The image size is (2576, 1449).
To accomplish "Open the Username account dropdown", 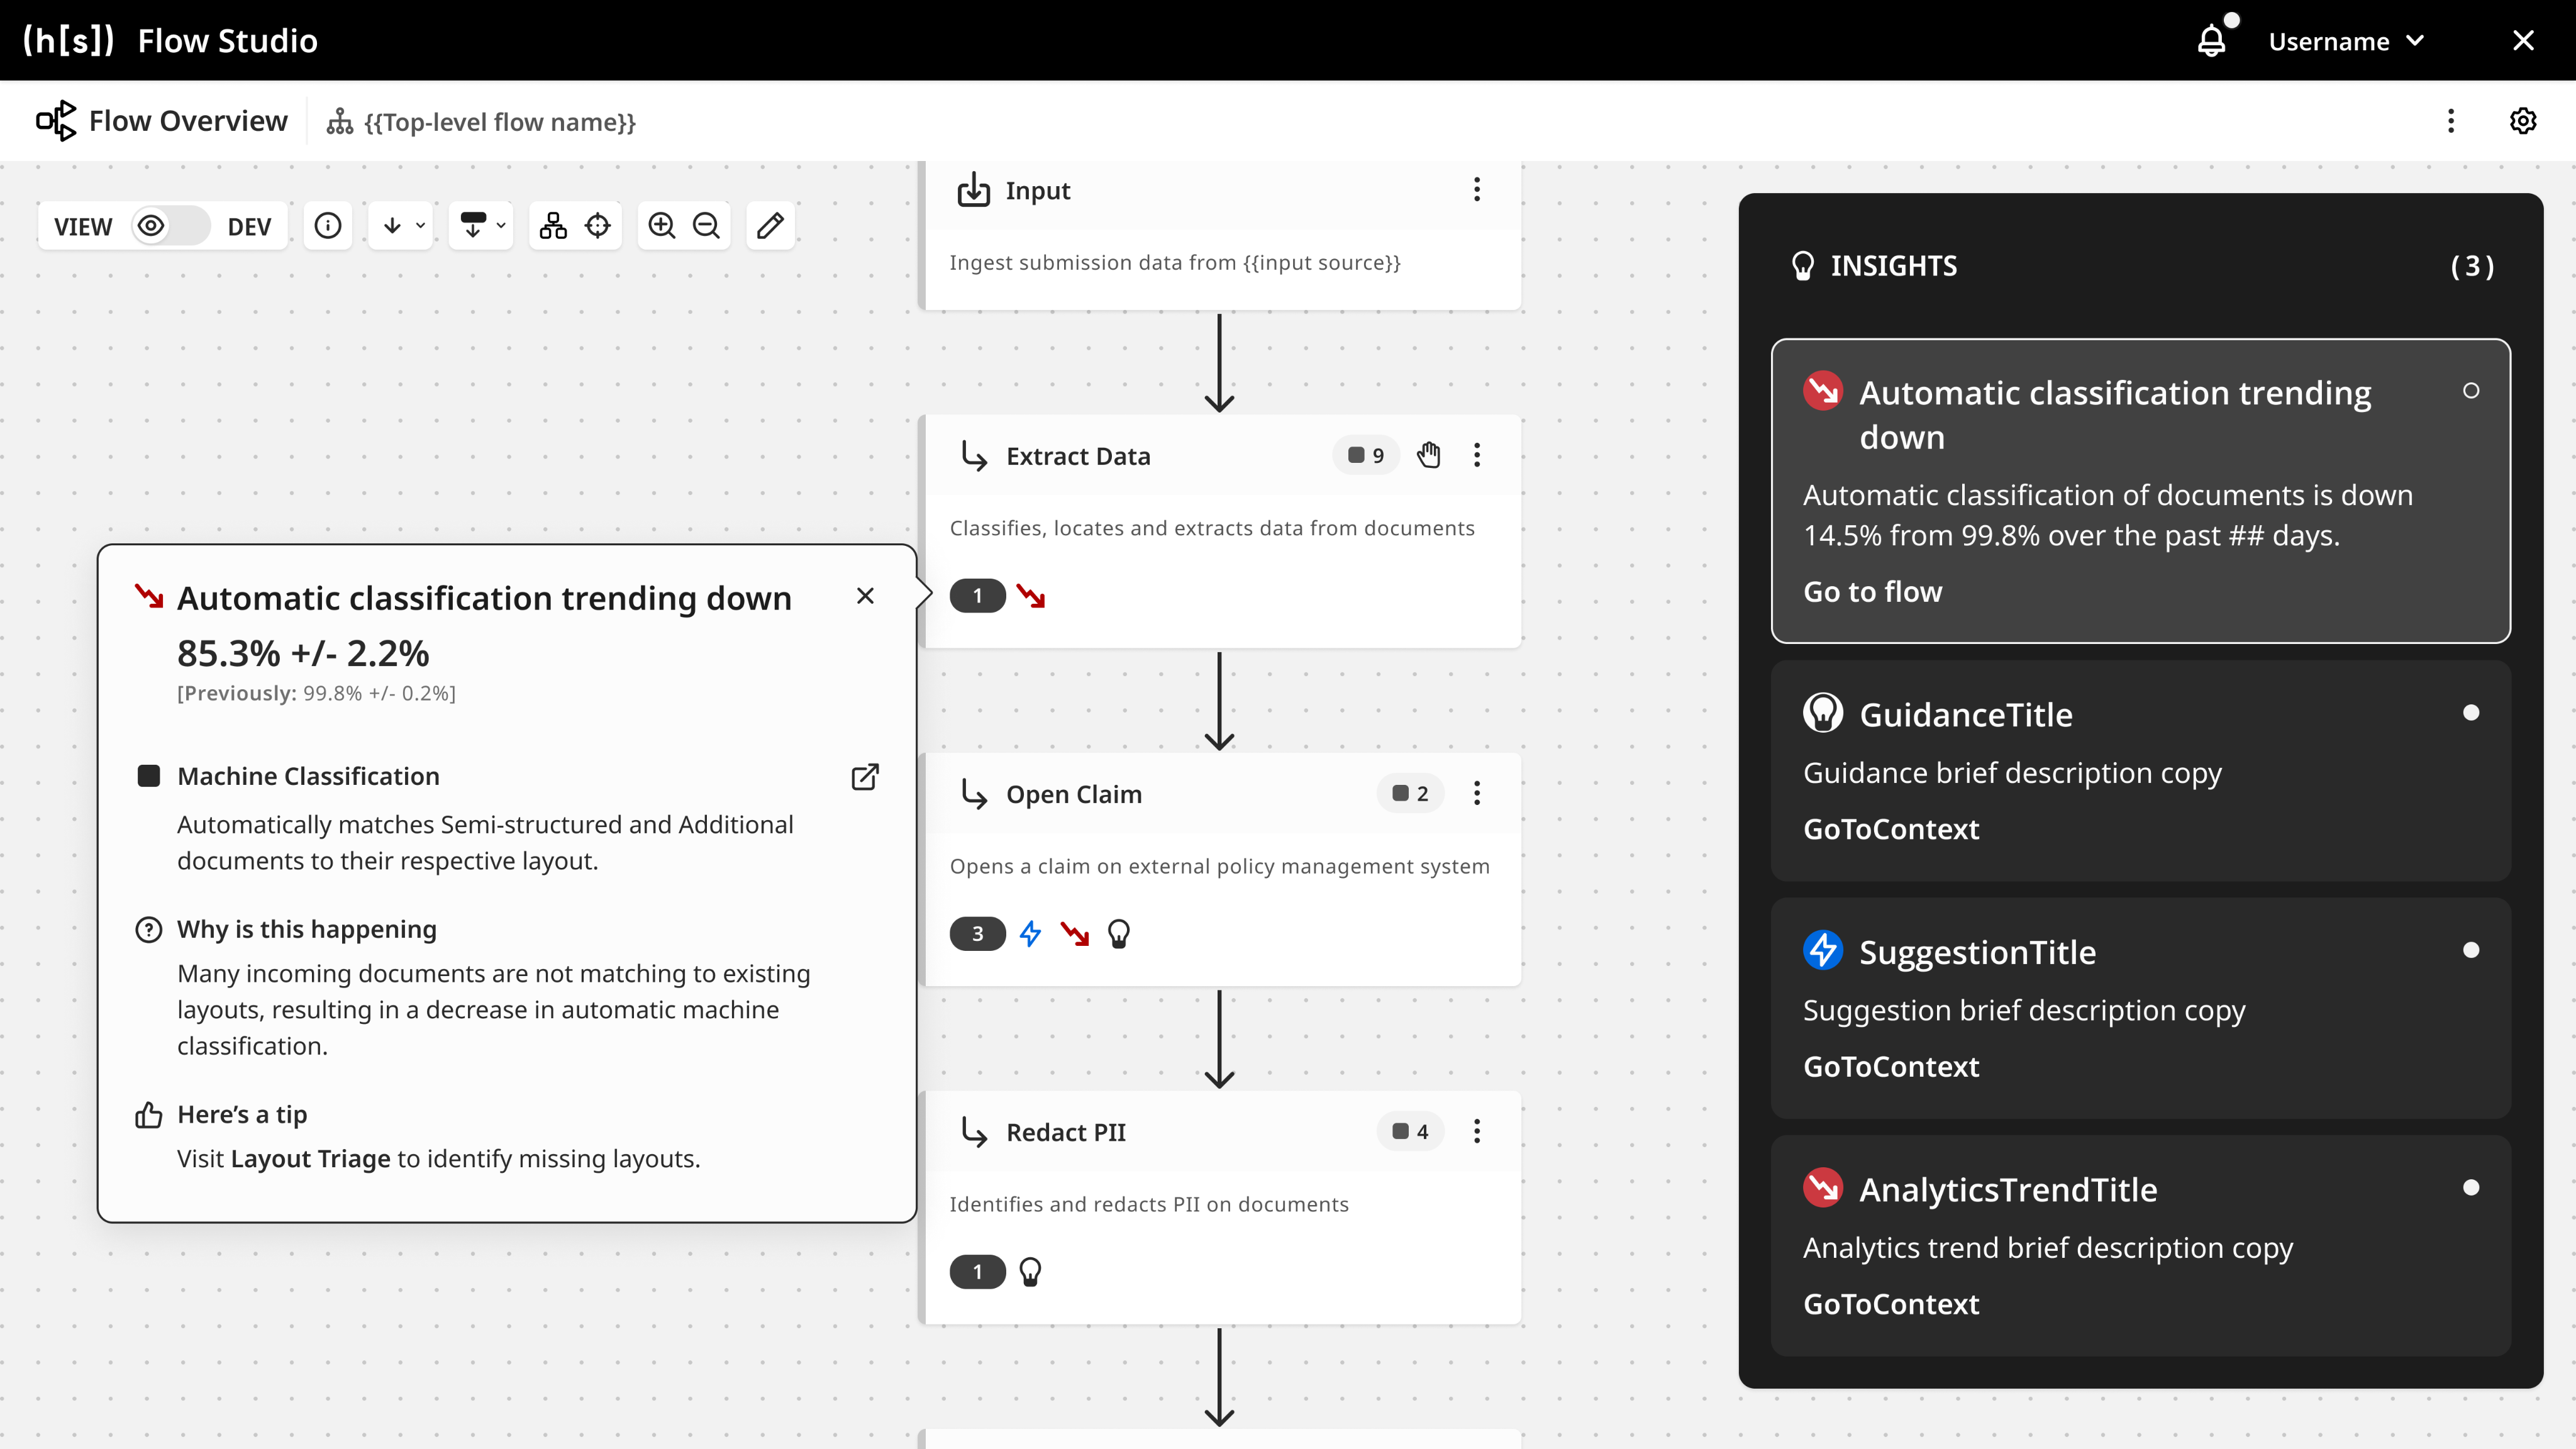I will pyautogui.click(x=2345, y=41).
